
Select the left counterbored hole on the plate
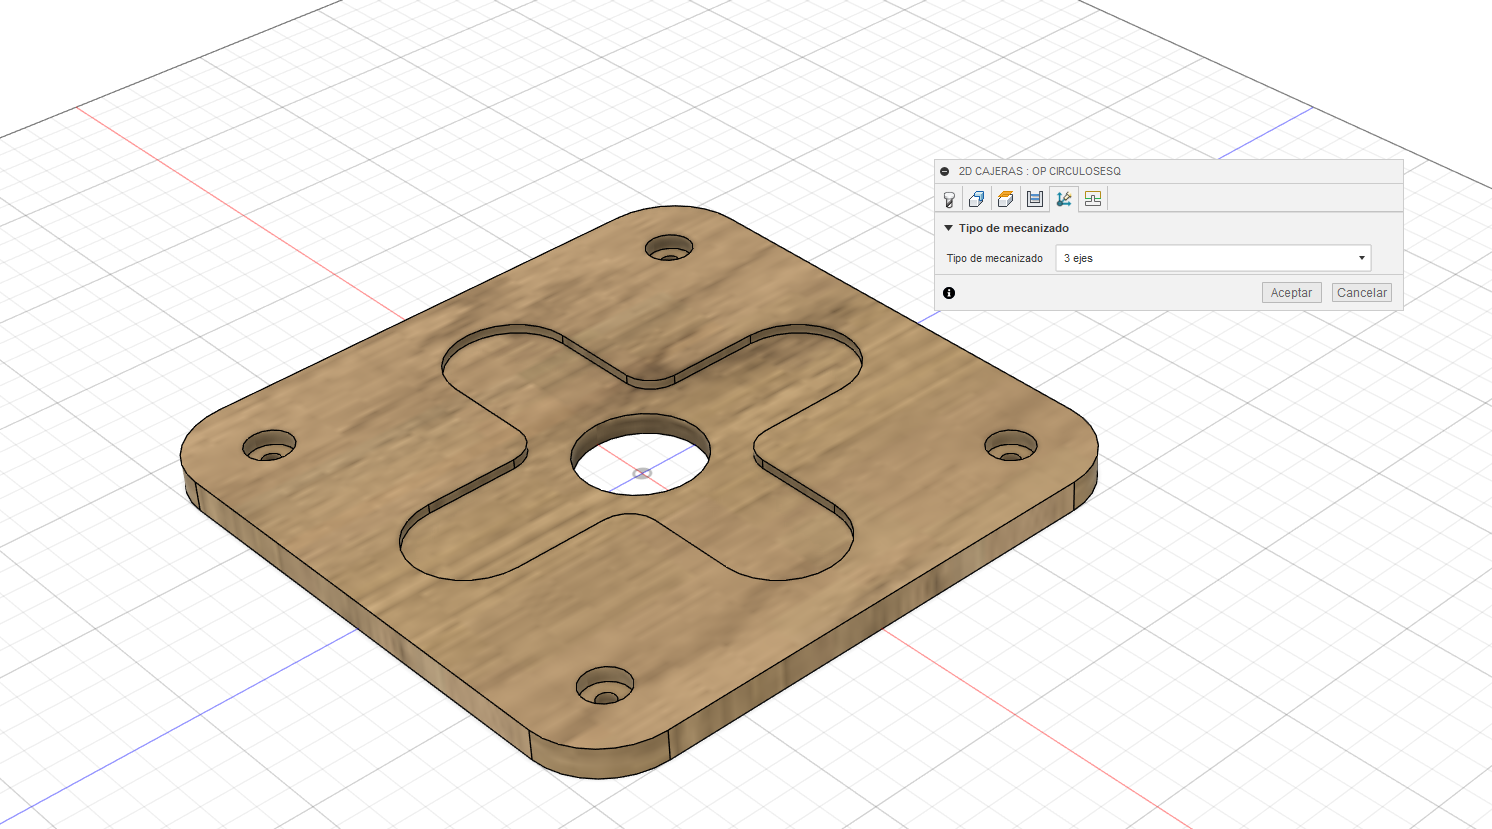(x=270, y=445)
